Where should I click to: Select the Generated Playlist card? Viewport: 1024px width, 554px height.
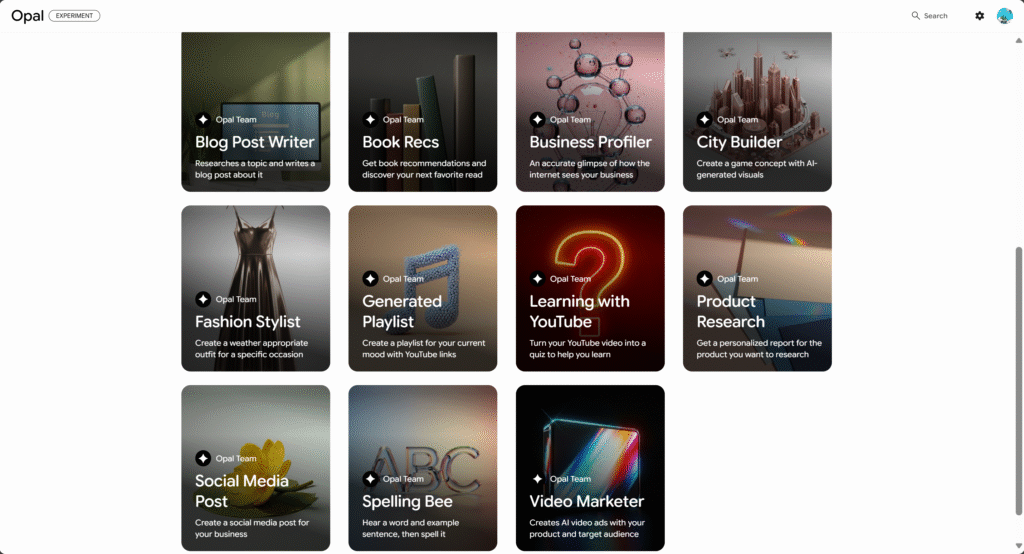[x=422, y=288]
